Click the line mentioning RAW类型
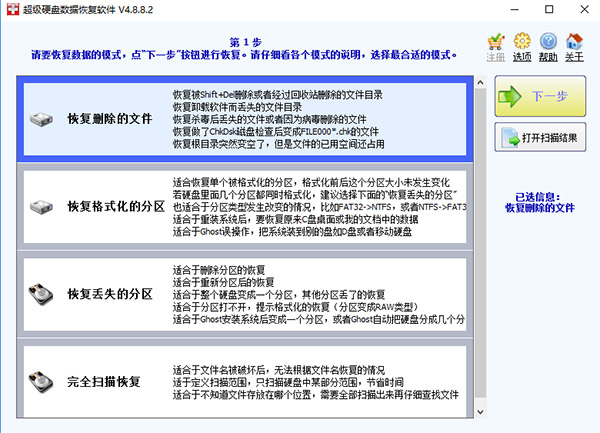 click(x=295, y=307)
